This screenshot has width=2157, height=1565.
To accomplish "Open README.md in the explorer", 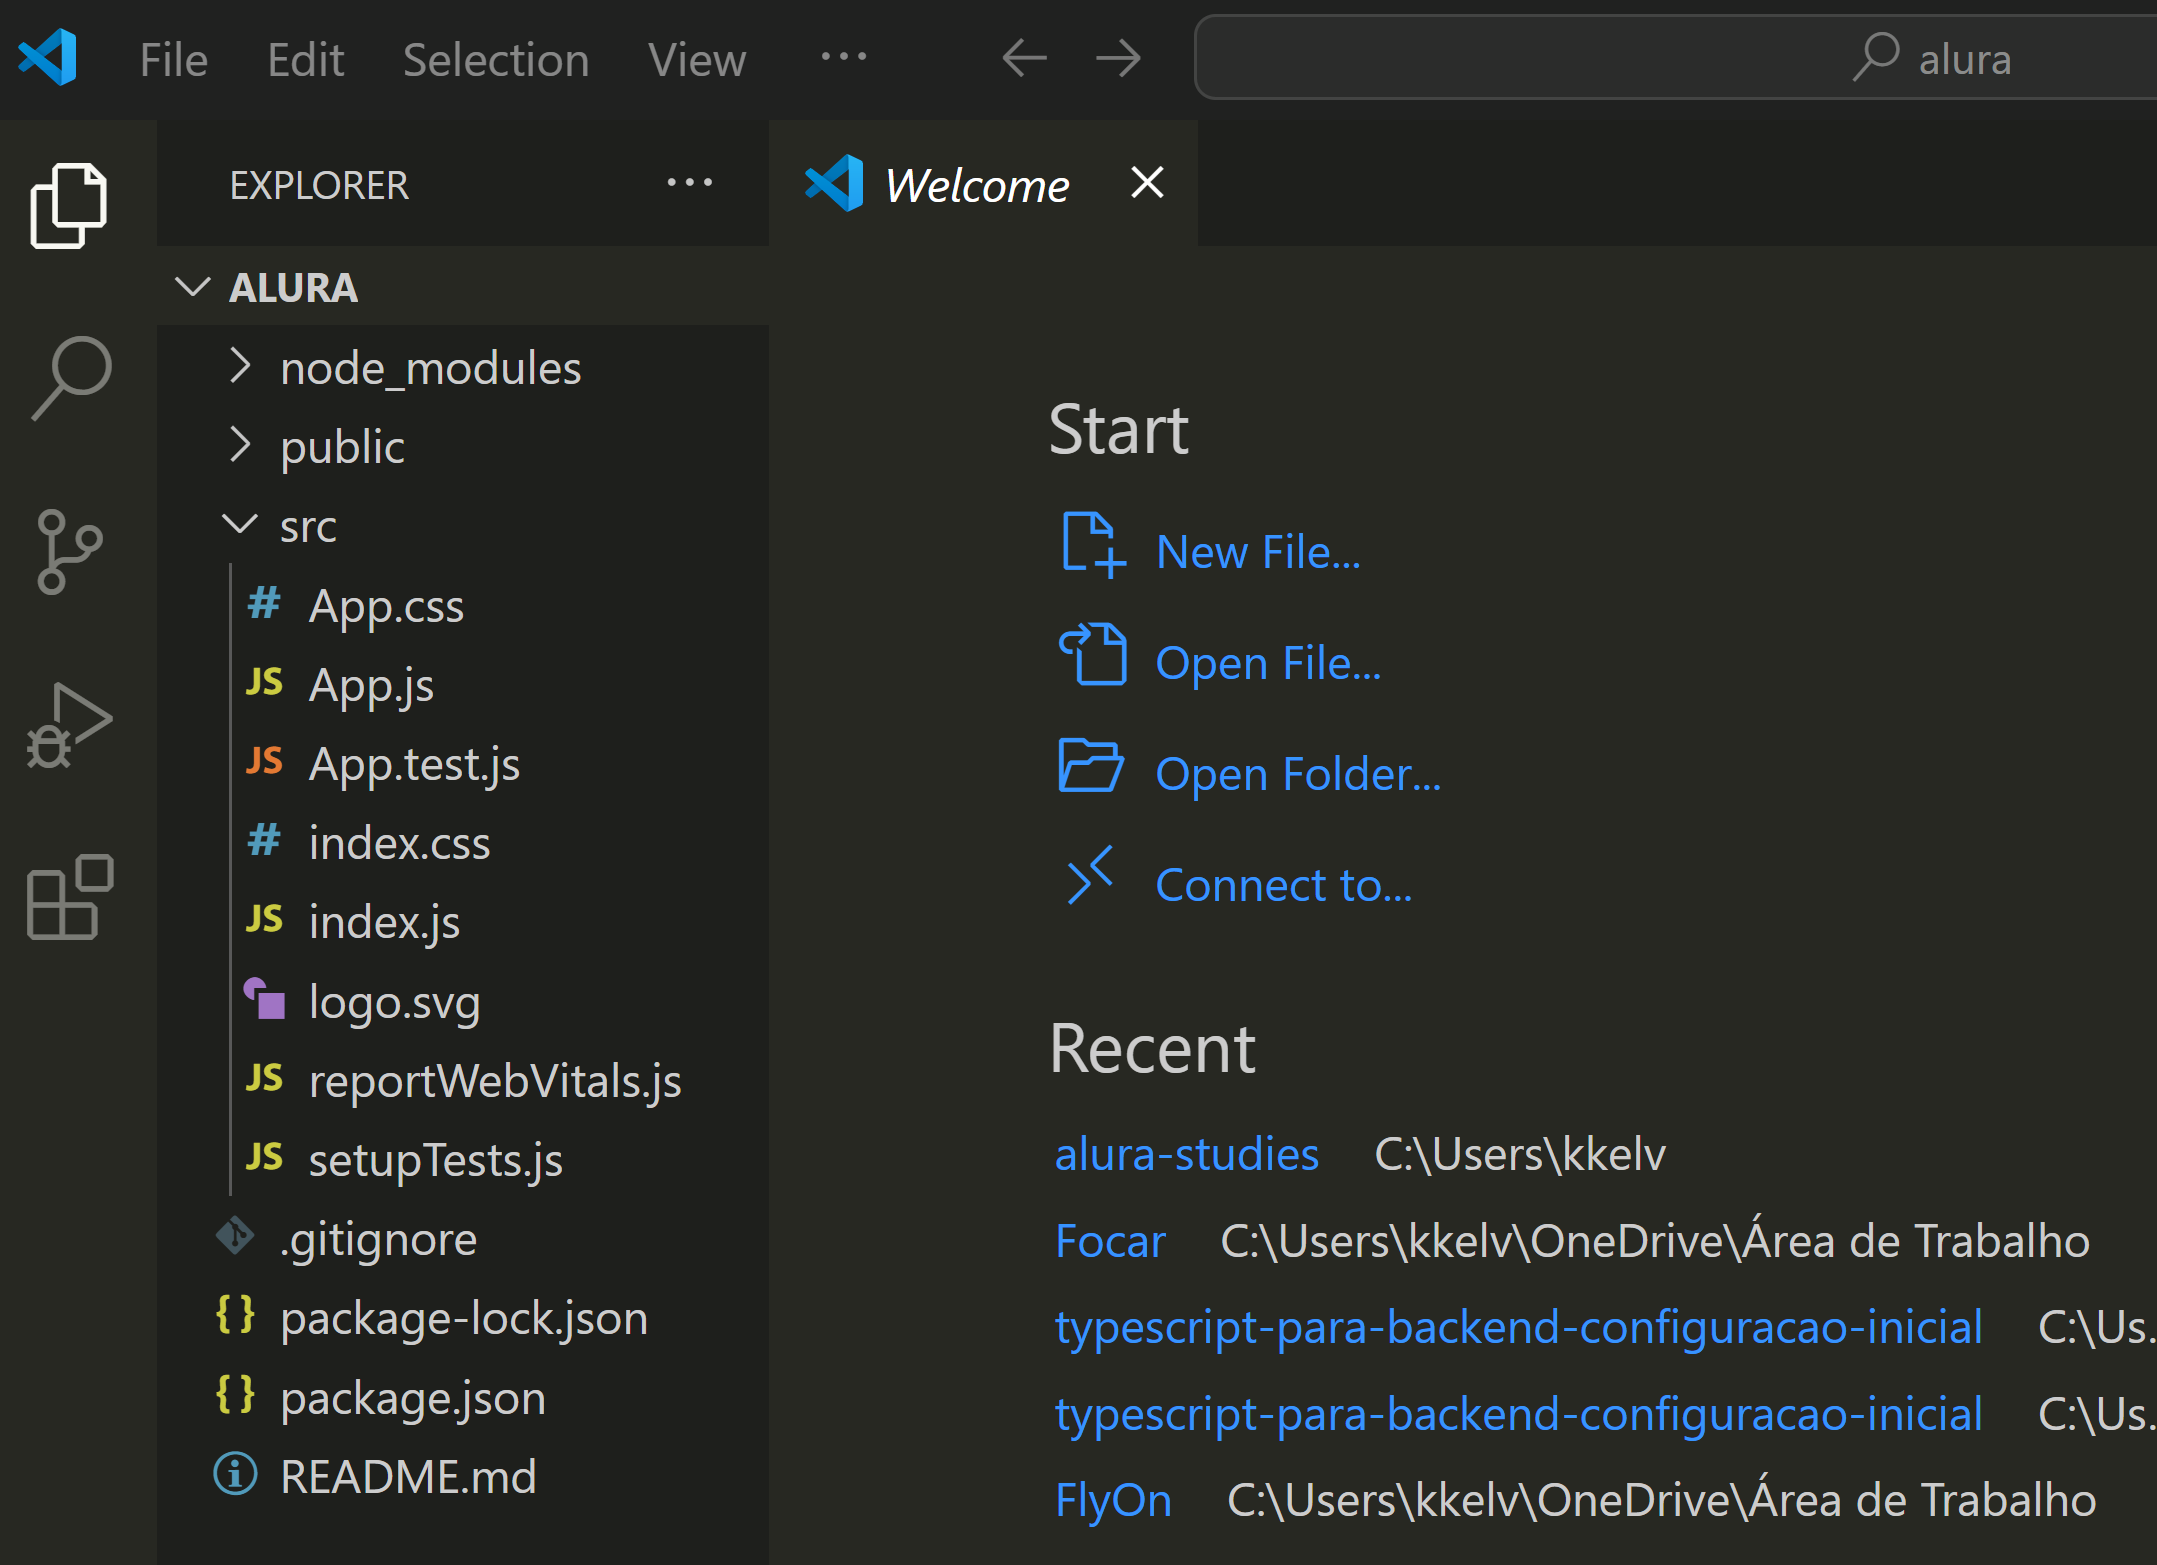I will point(408,1476).
